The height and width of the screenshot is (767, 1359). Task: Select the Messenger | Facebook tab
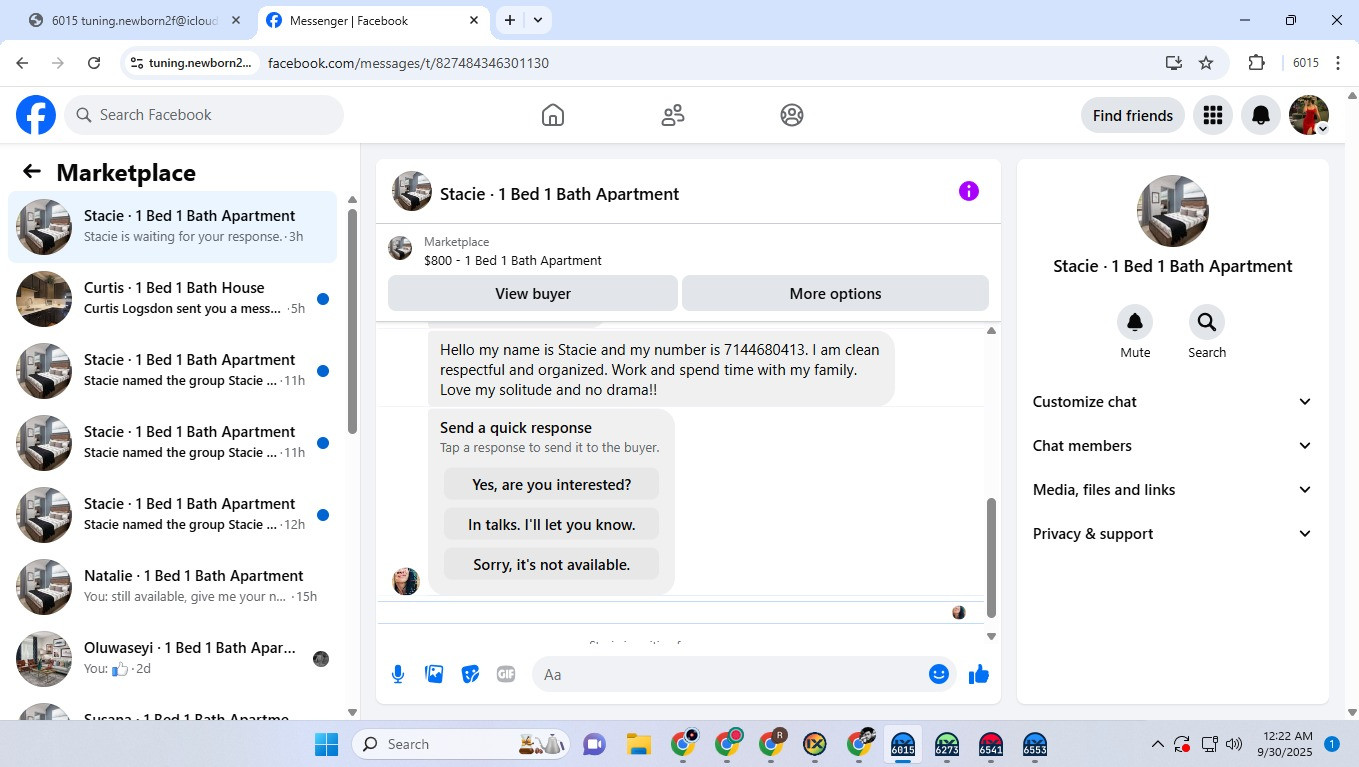point(373,20)
